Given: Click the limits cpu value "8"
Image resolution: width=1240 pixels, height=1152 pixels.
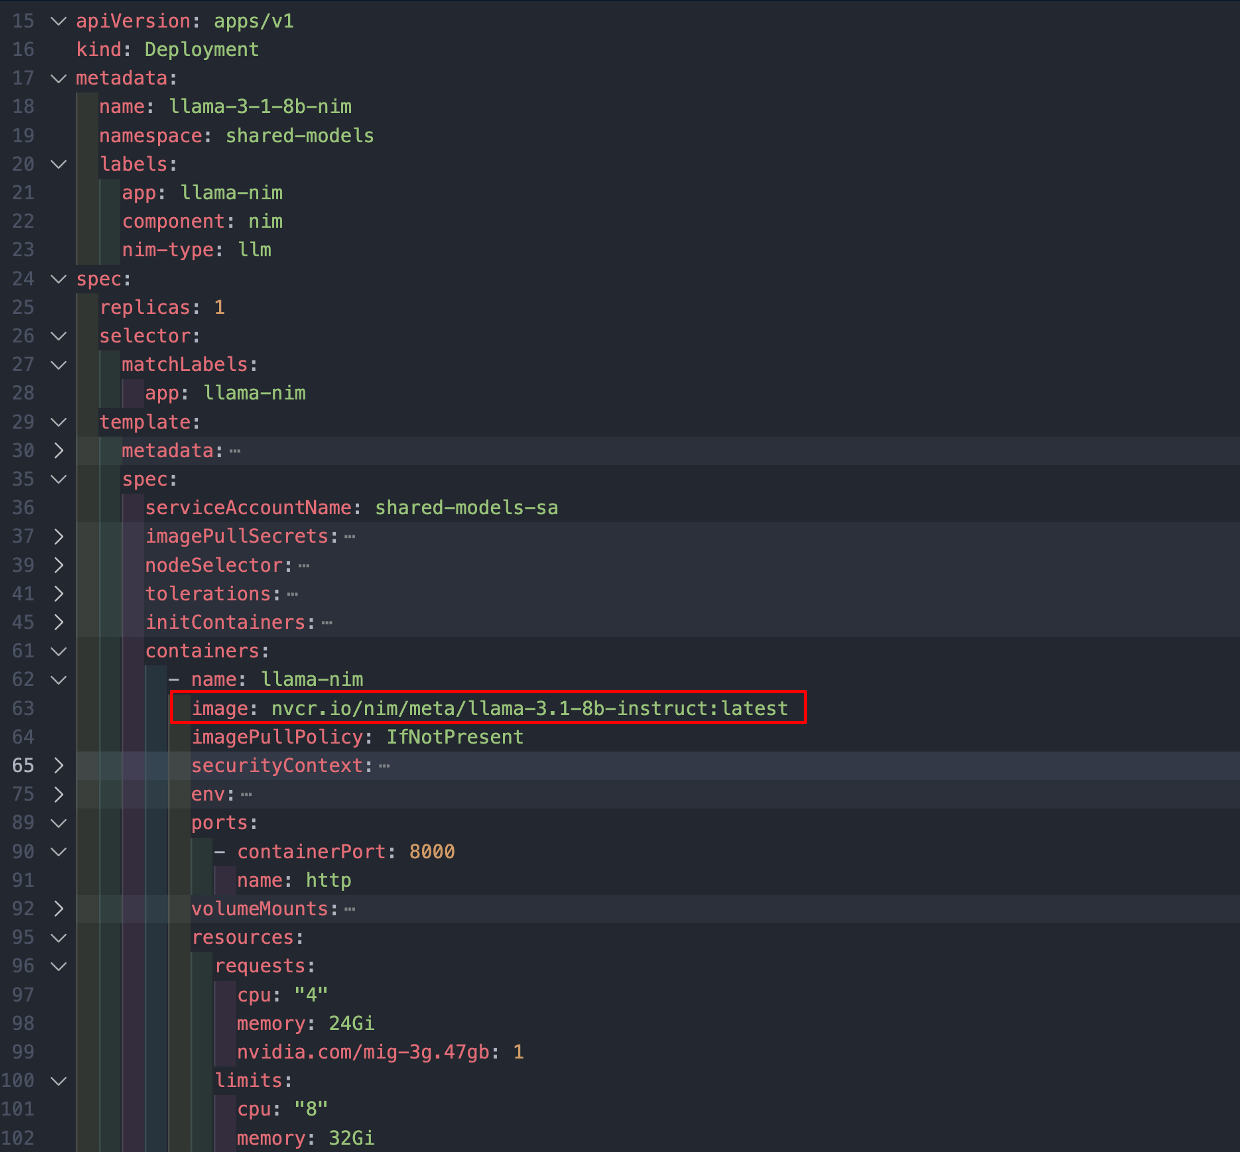Looking at the screenshot, I should [x=312, y=1109].
